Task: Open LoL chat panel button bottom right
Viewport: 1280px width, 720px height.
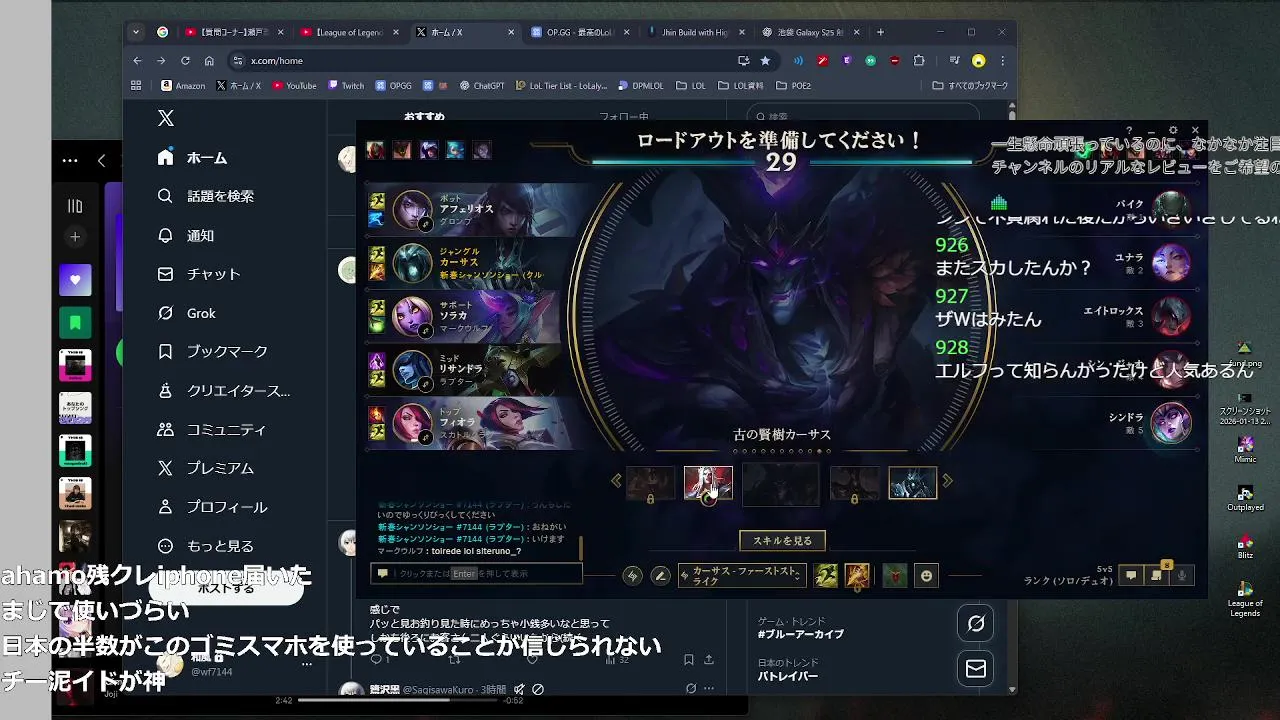Action: 1131,575
